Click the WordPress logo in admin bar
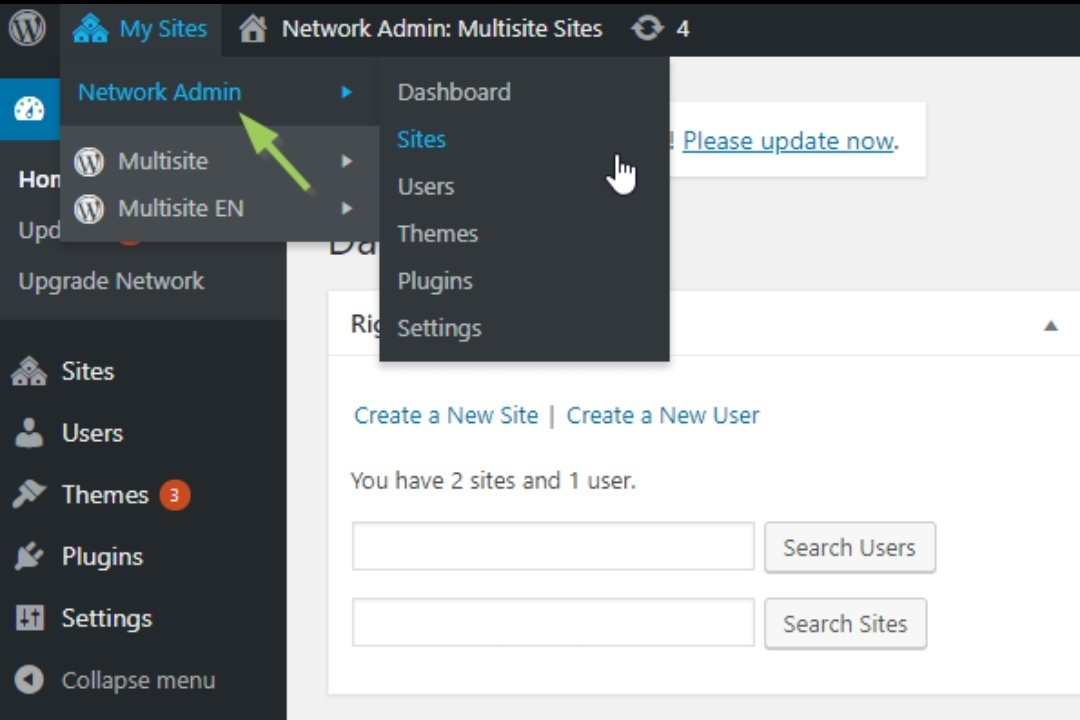 pos(27,28)
